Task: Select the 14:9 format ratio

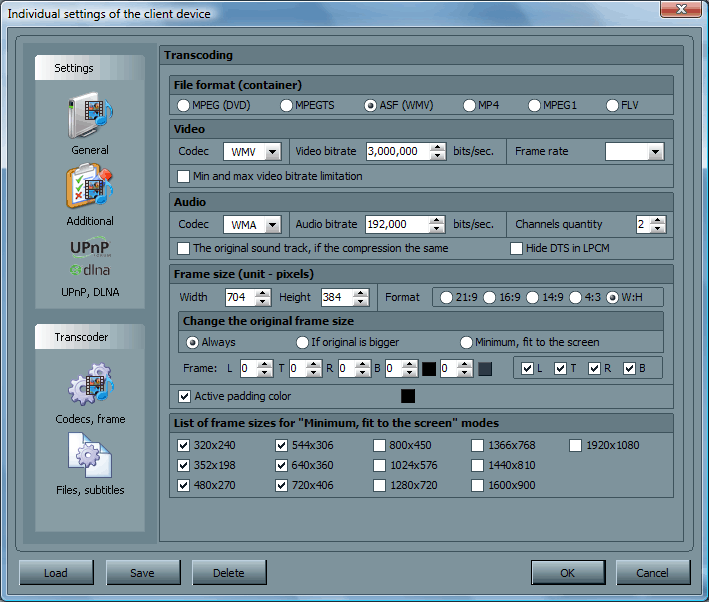Action: tap(533, 298)
